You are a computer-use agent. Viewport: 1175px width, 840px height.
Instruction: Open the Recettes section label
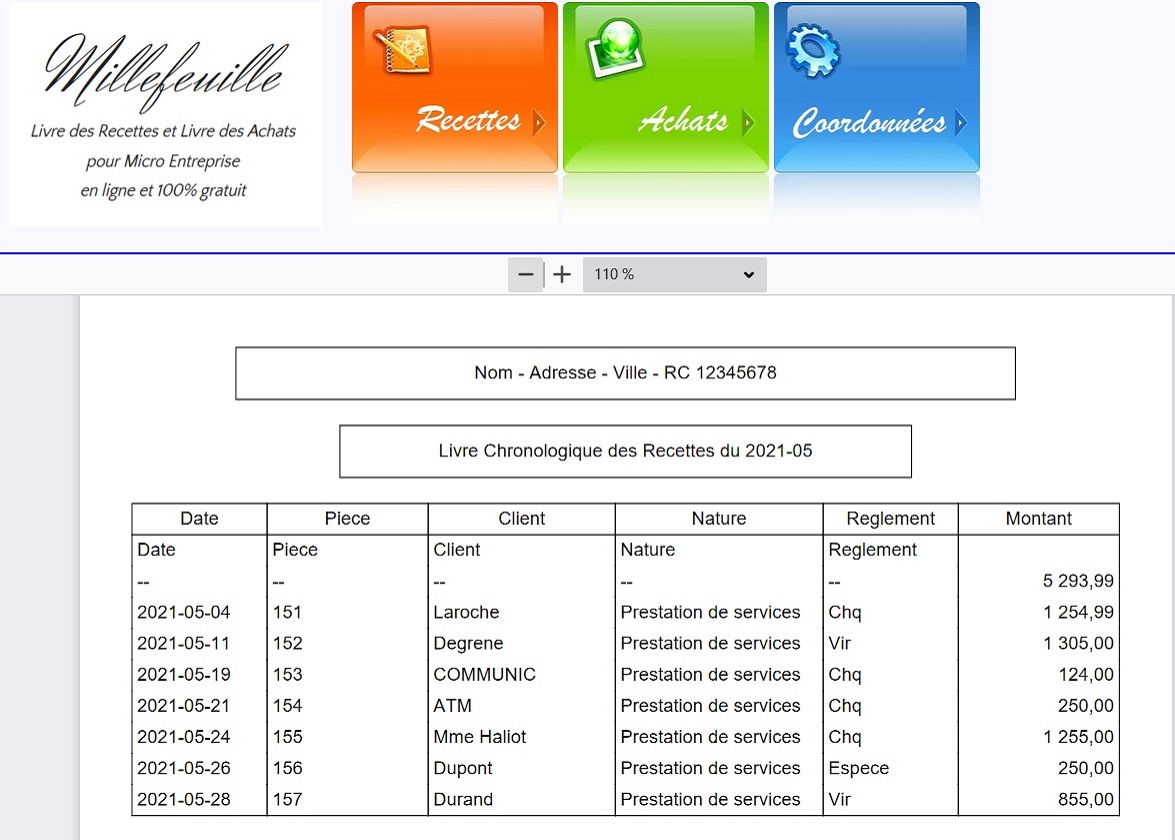pos(468,121)
